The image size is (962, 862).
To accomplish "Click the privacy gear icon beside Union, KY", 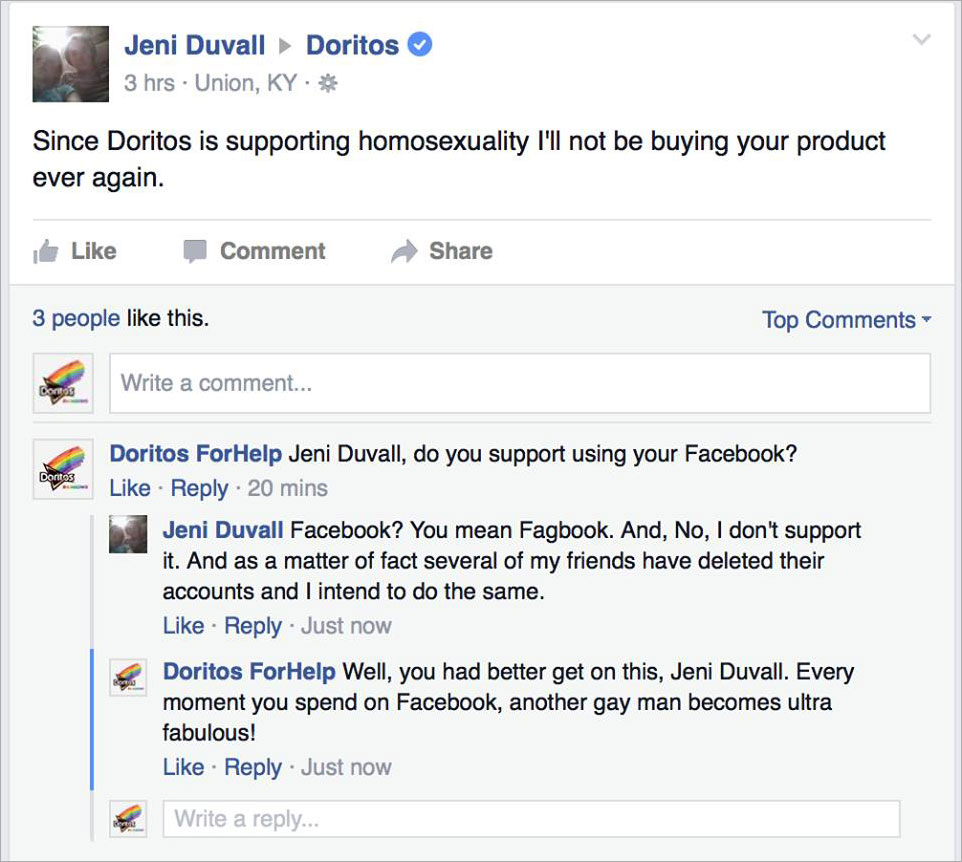I will point(327,84).
